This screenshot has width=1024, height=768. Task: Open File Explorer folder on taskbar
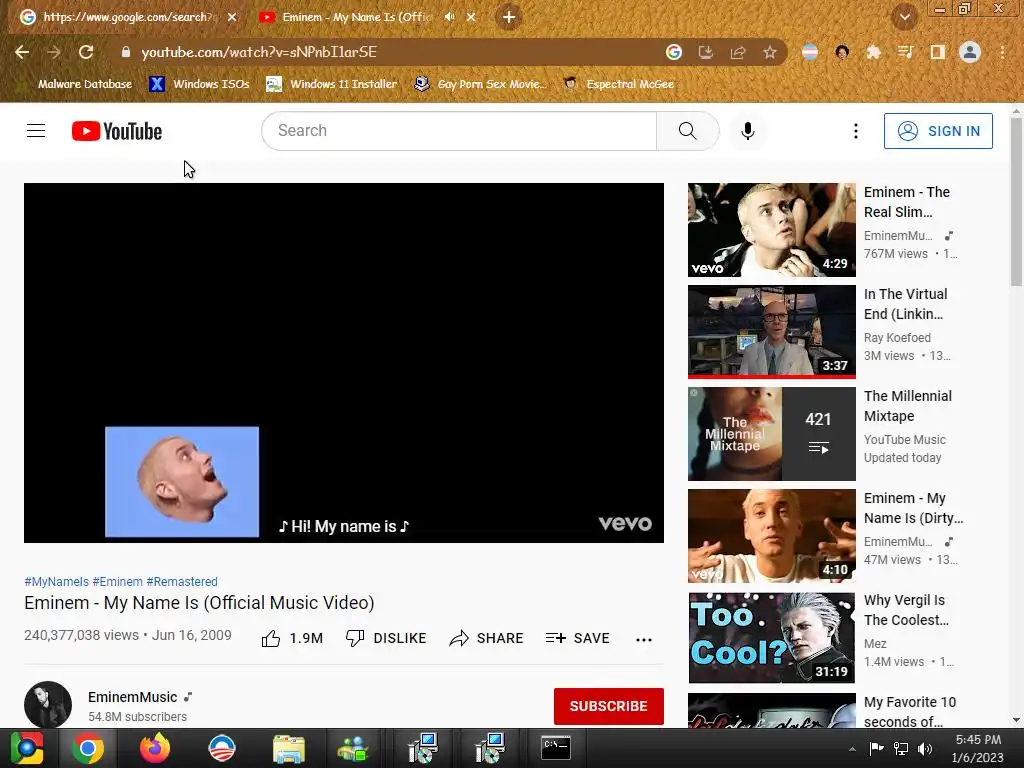tap(289, 748)
